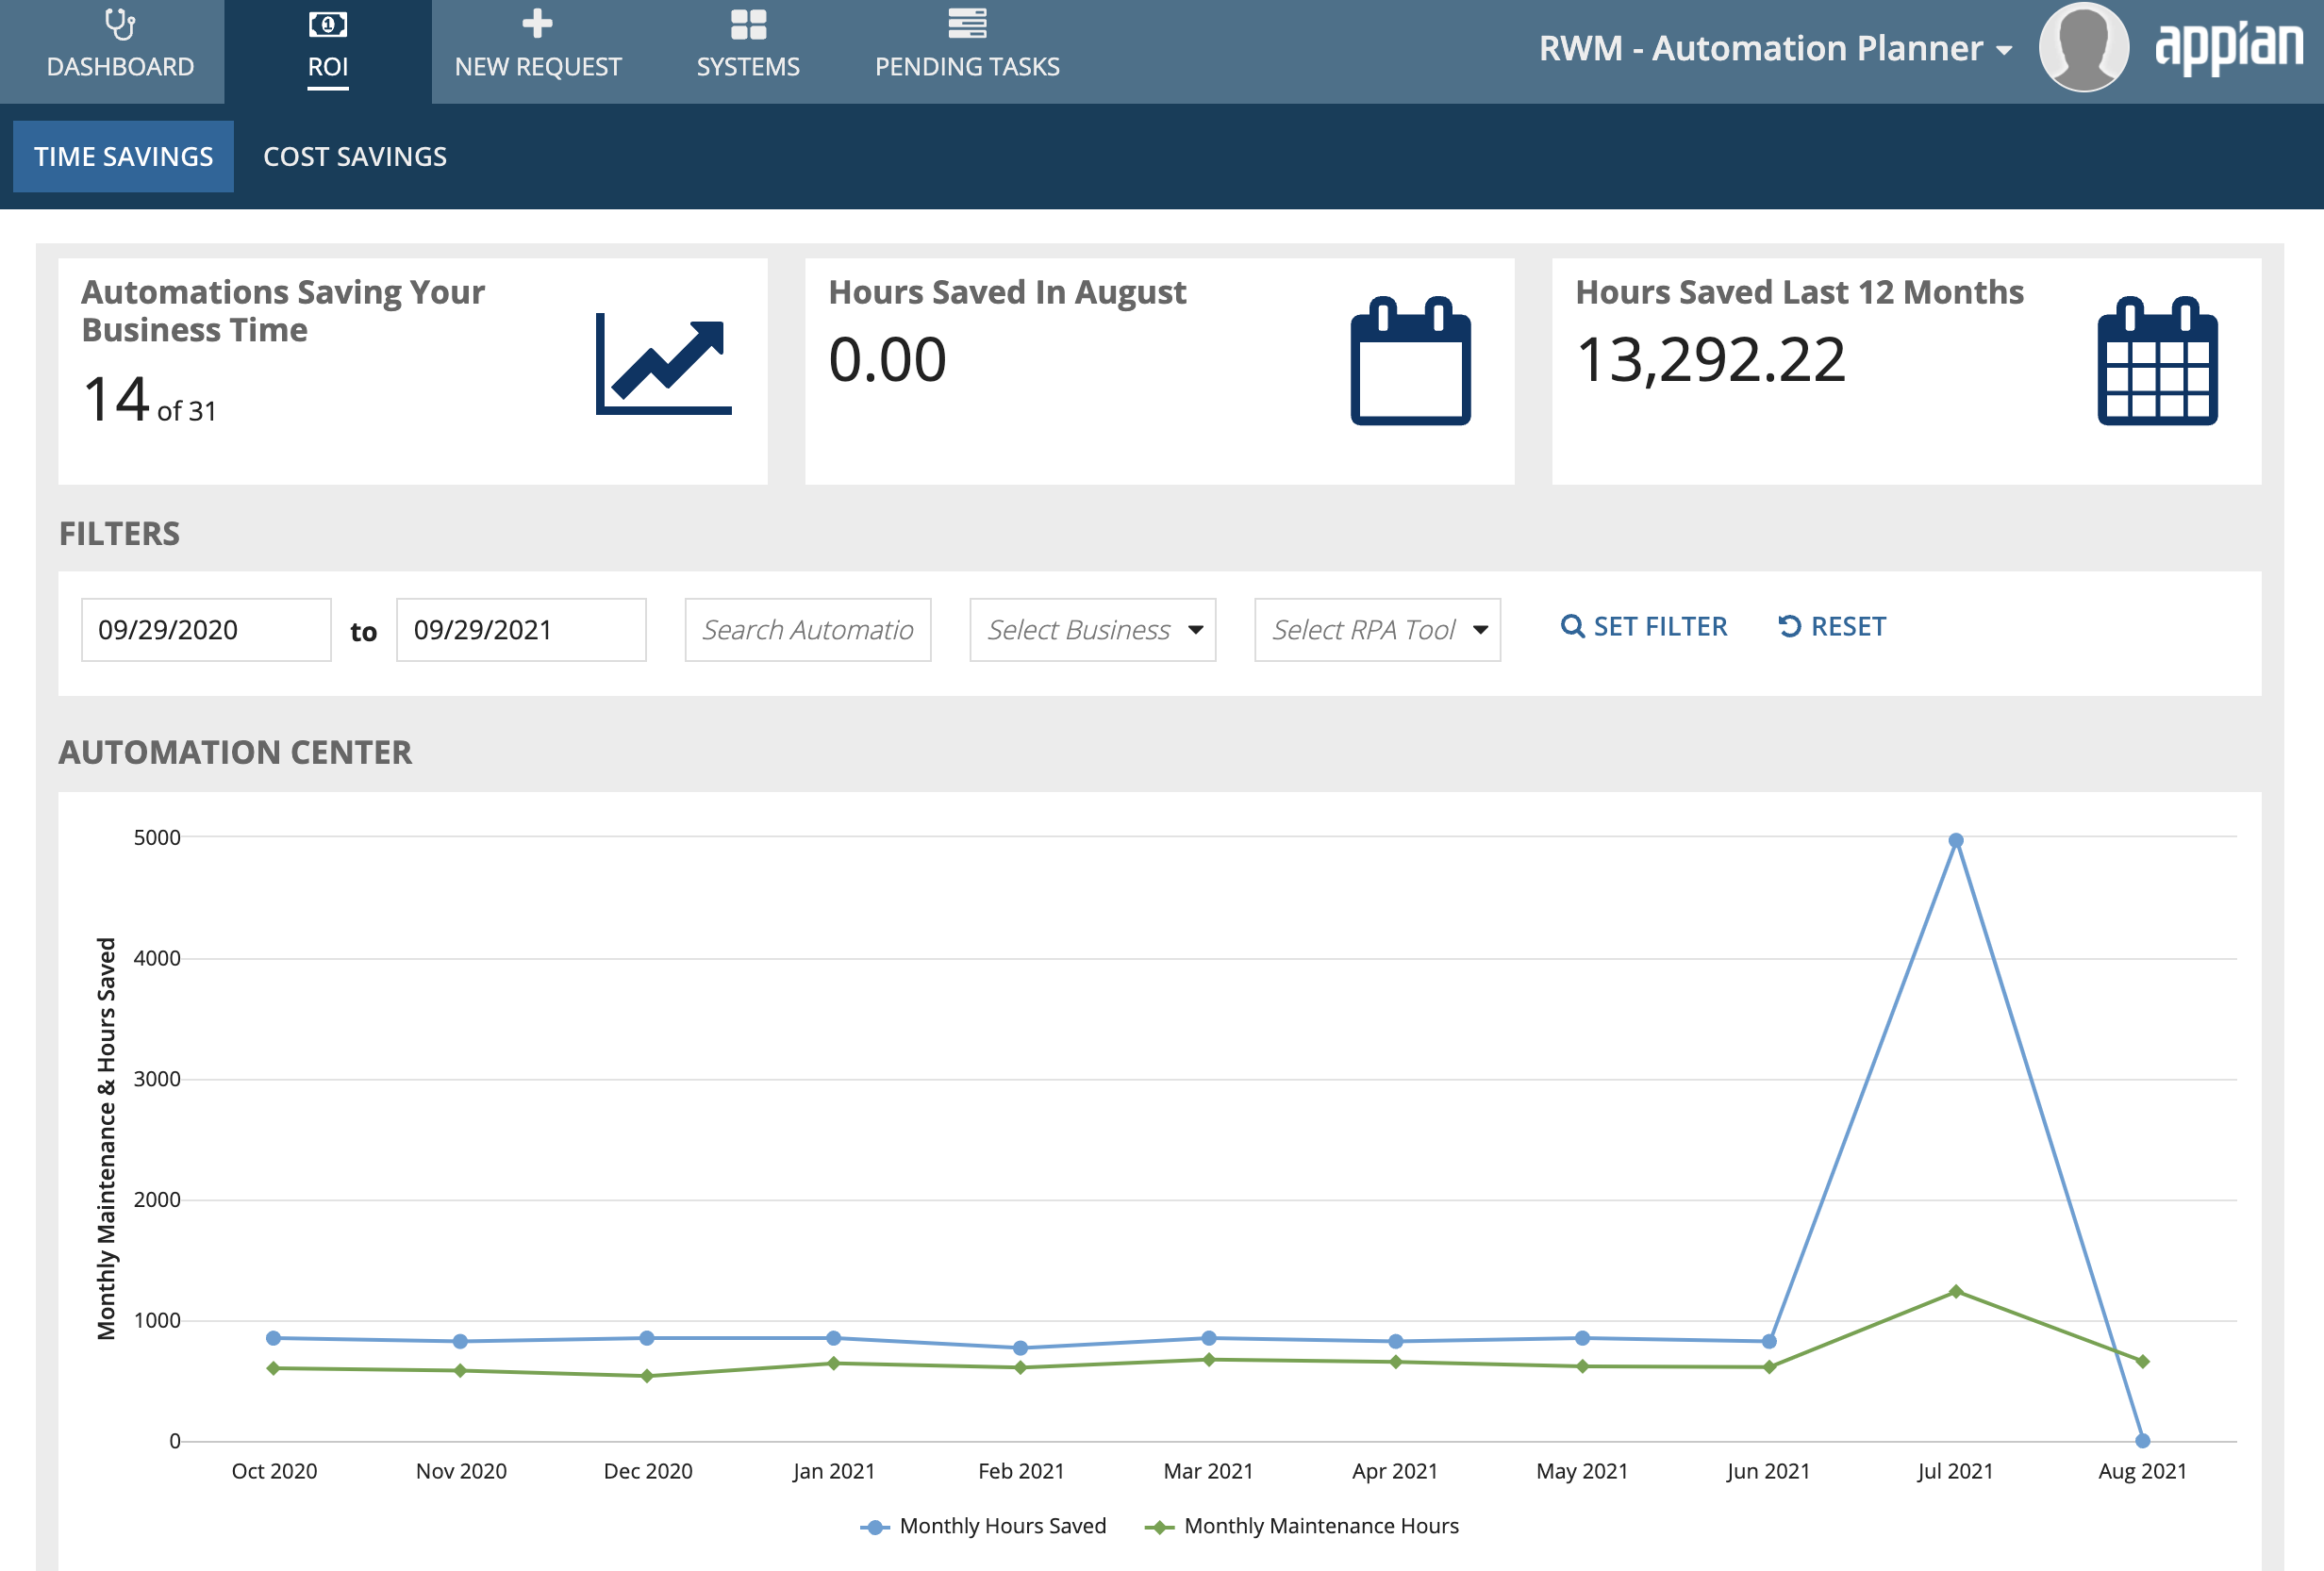Viewport: 2324px width, 1571px height.
Task: Click the Aug 2021 hours saved zero point
Action: (x=2142, y=1440)
